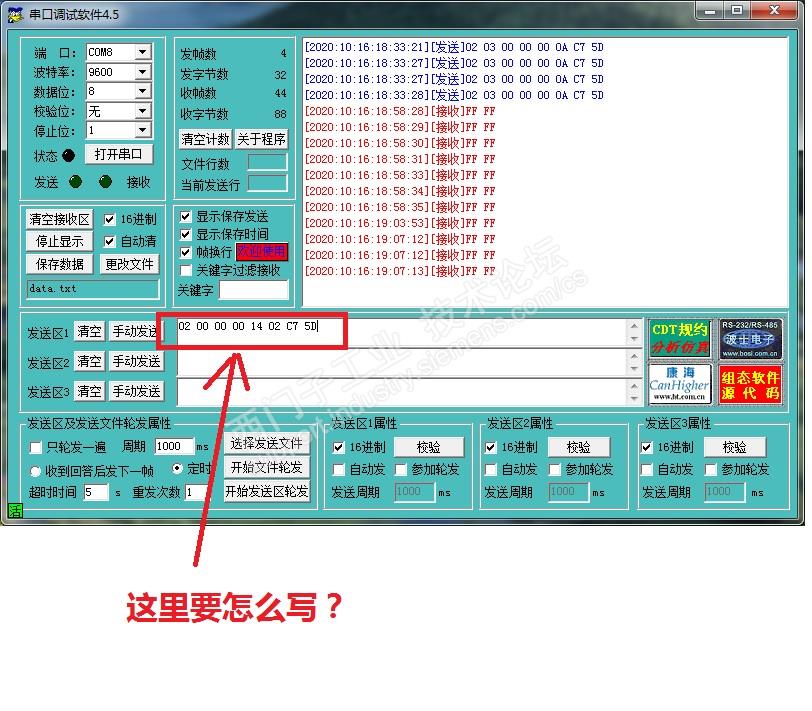Toggle the 帧换行 checkbox
This screenshot has height=711, width=812.
(185, 252)
